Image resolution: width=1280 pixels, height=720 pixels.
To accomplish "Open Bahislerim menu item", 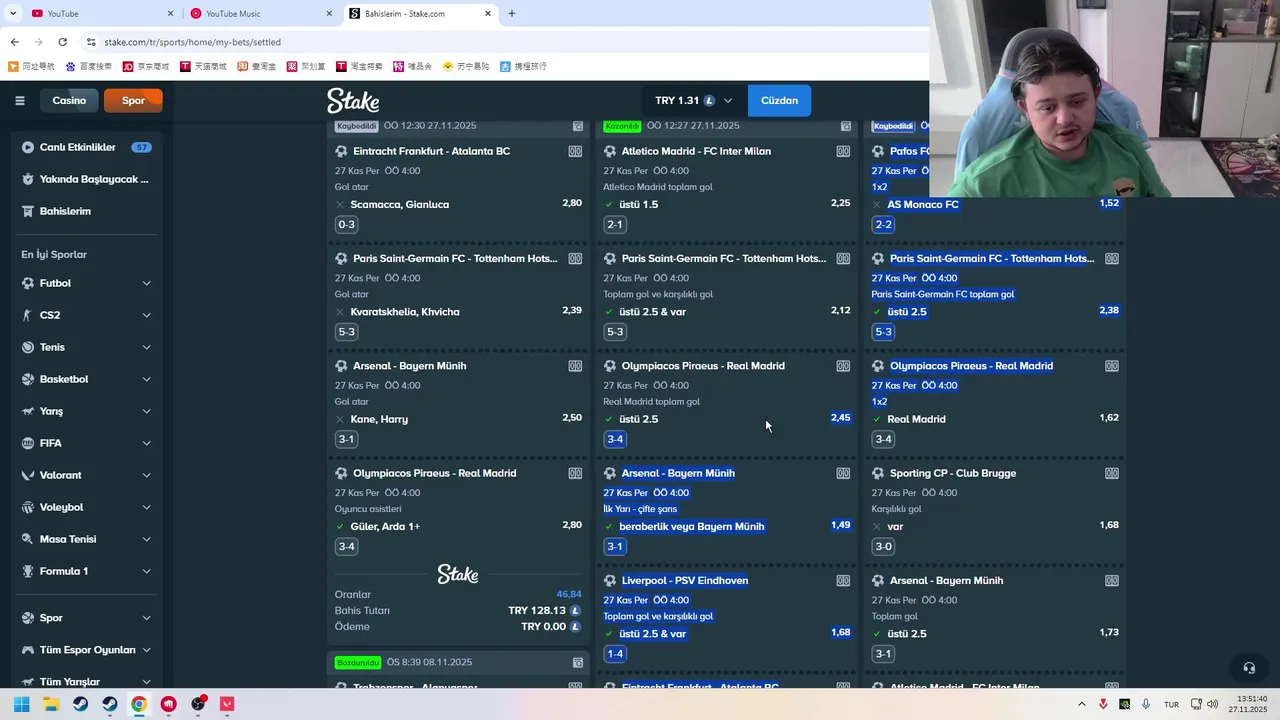I will click(x=86, y=211).
